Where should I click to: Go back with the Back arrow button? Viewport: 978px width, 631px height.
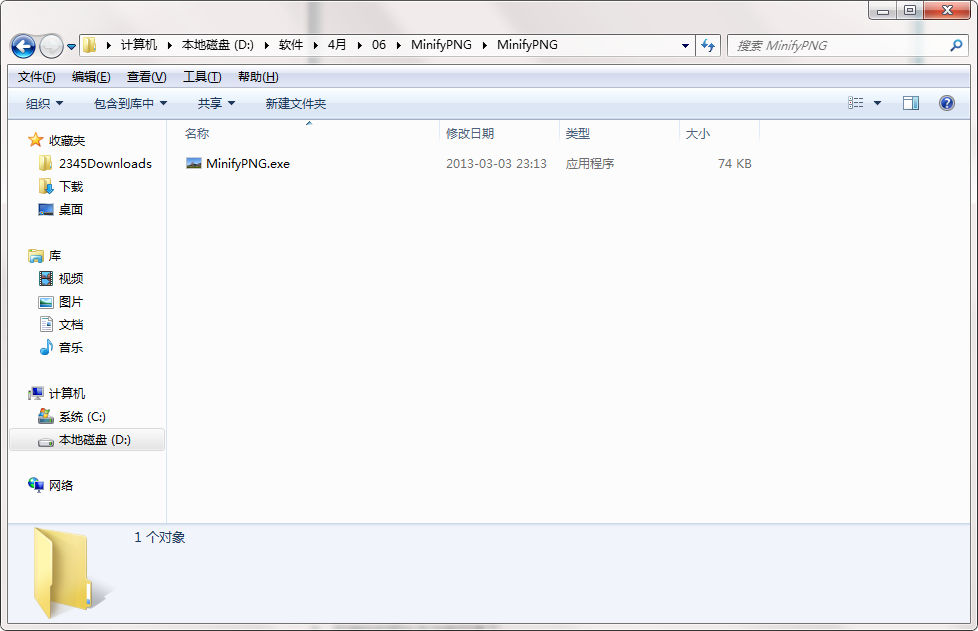coord(23,46)
